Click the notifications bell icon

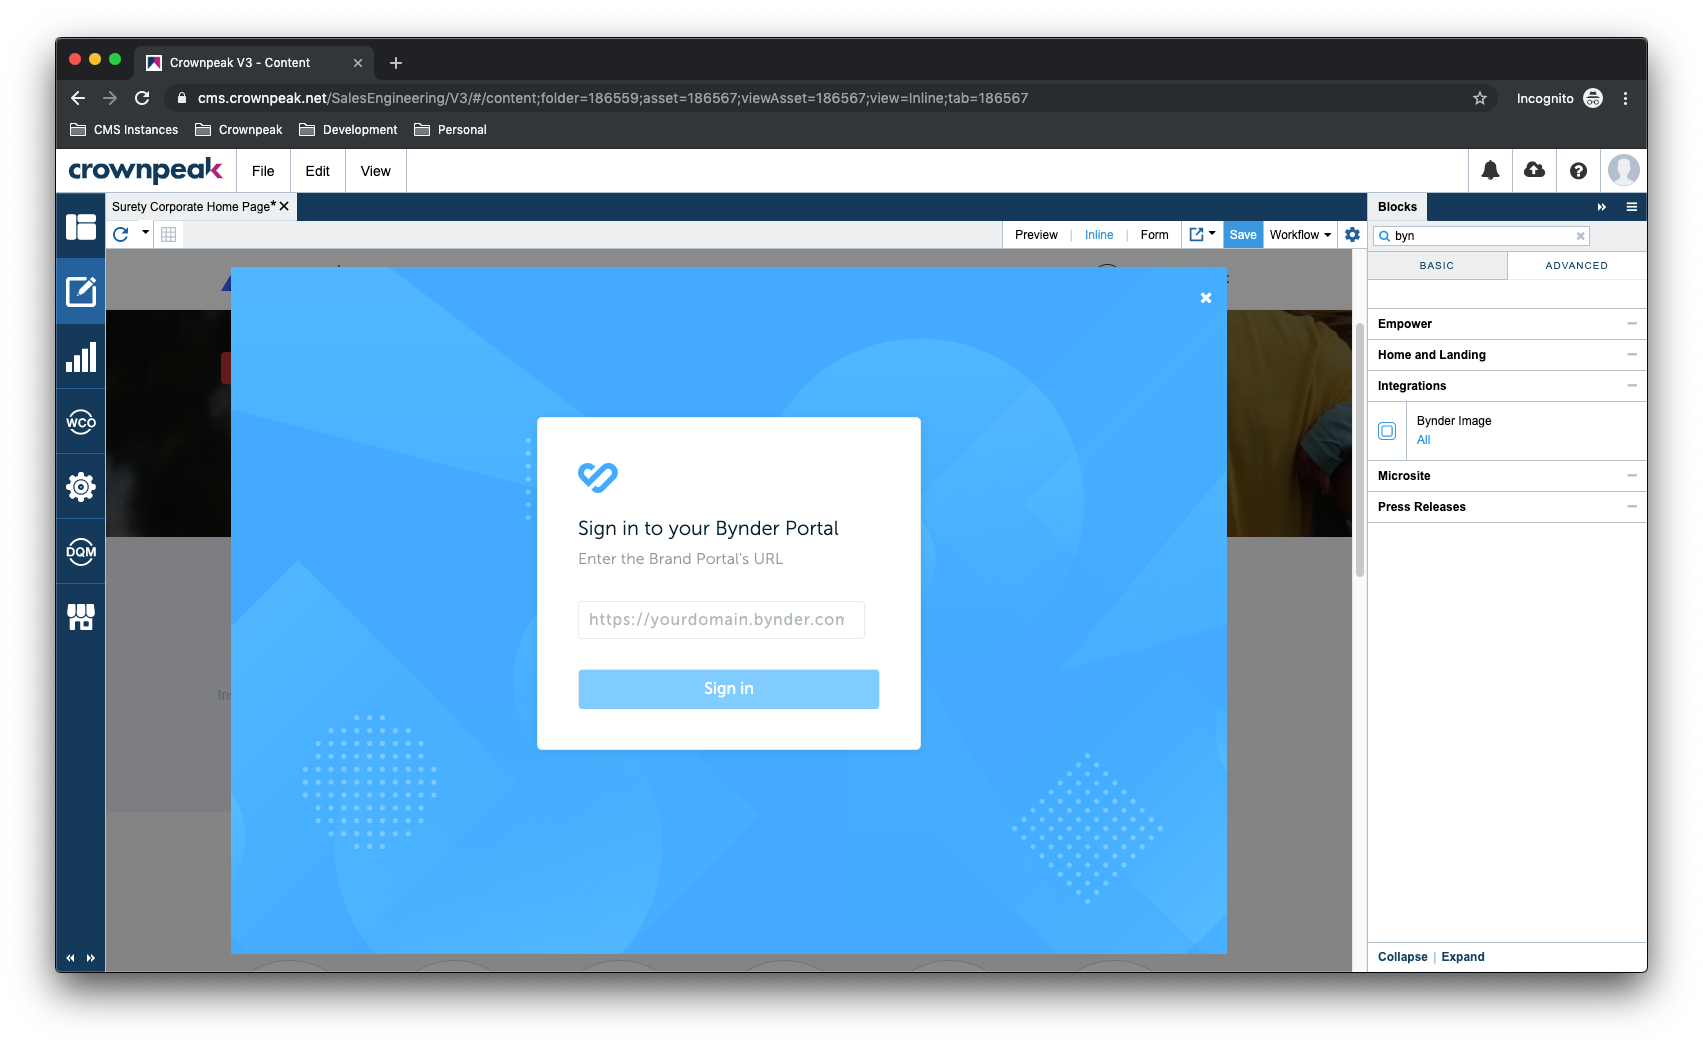coord(1490,171)
